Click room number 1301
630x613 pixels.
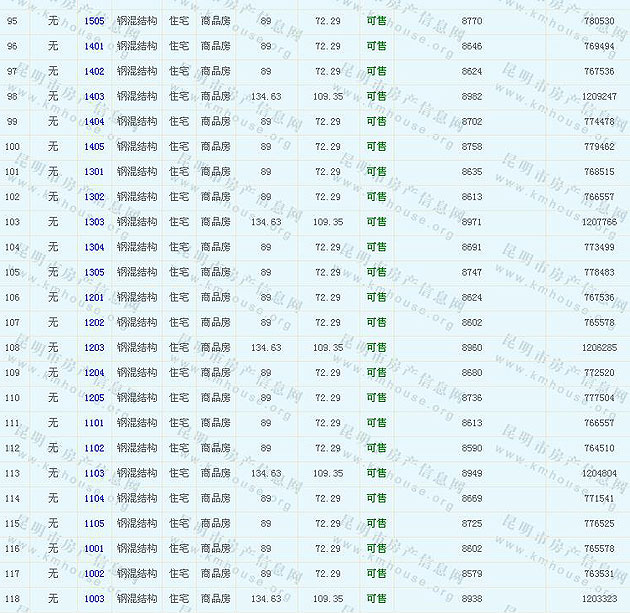point(94,172)
